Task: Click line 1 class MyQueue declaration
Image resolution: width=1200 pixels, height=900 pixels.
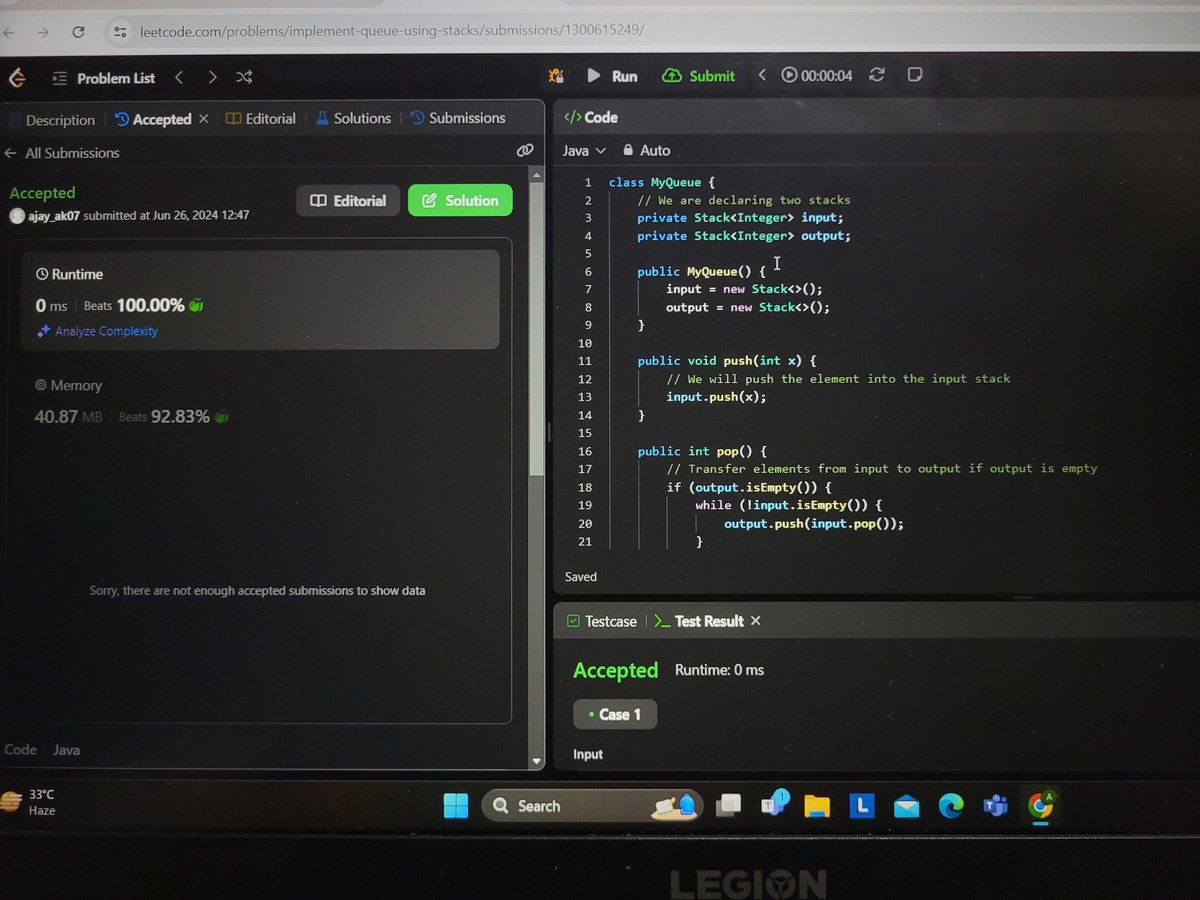Action: [x=662, y=182]
